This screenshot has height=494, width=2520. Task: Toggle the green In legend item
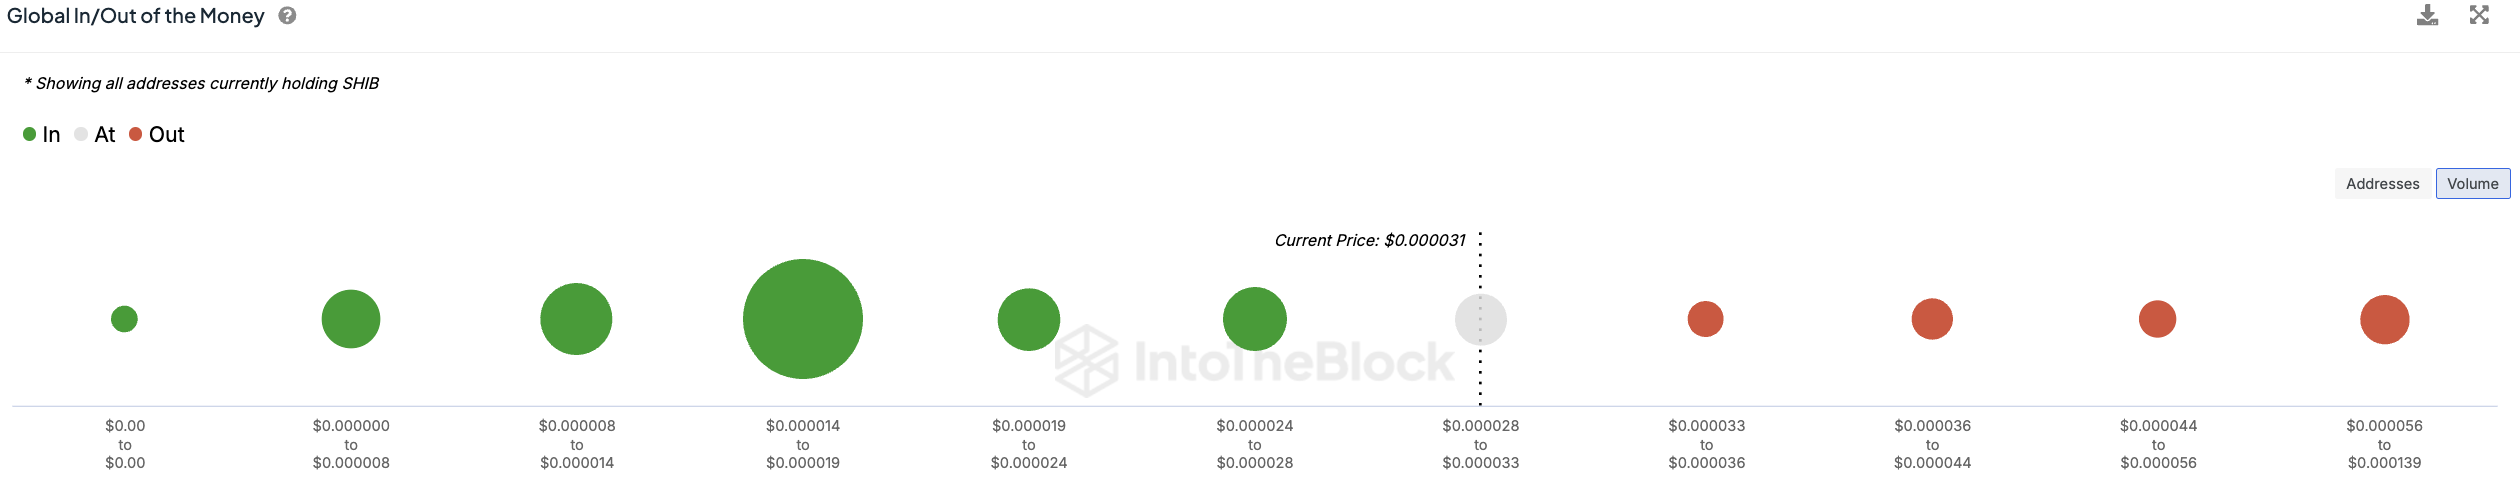click(x=42, y=134)
